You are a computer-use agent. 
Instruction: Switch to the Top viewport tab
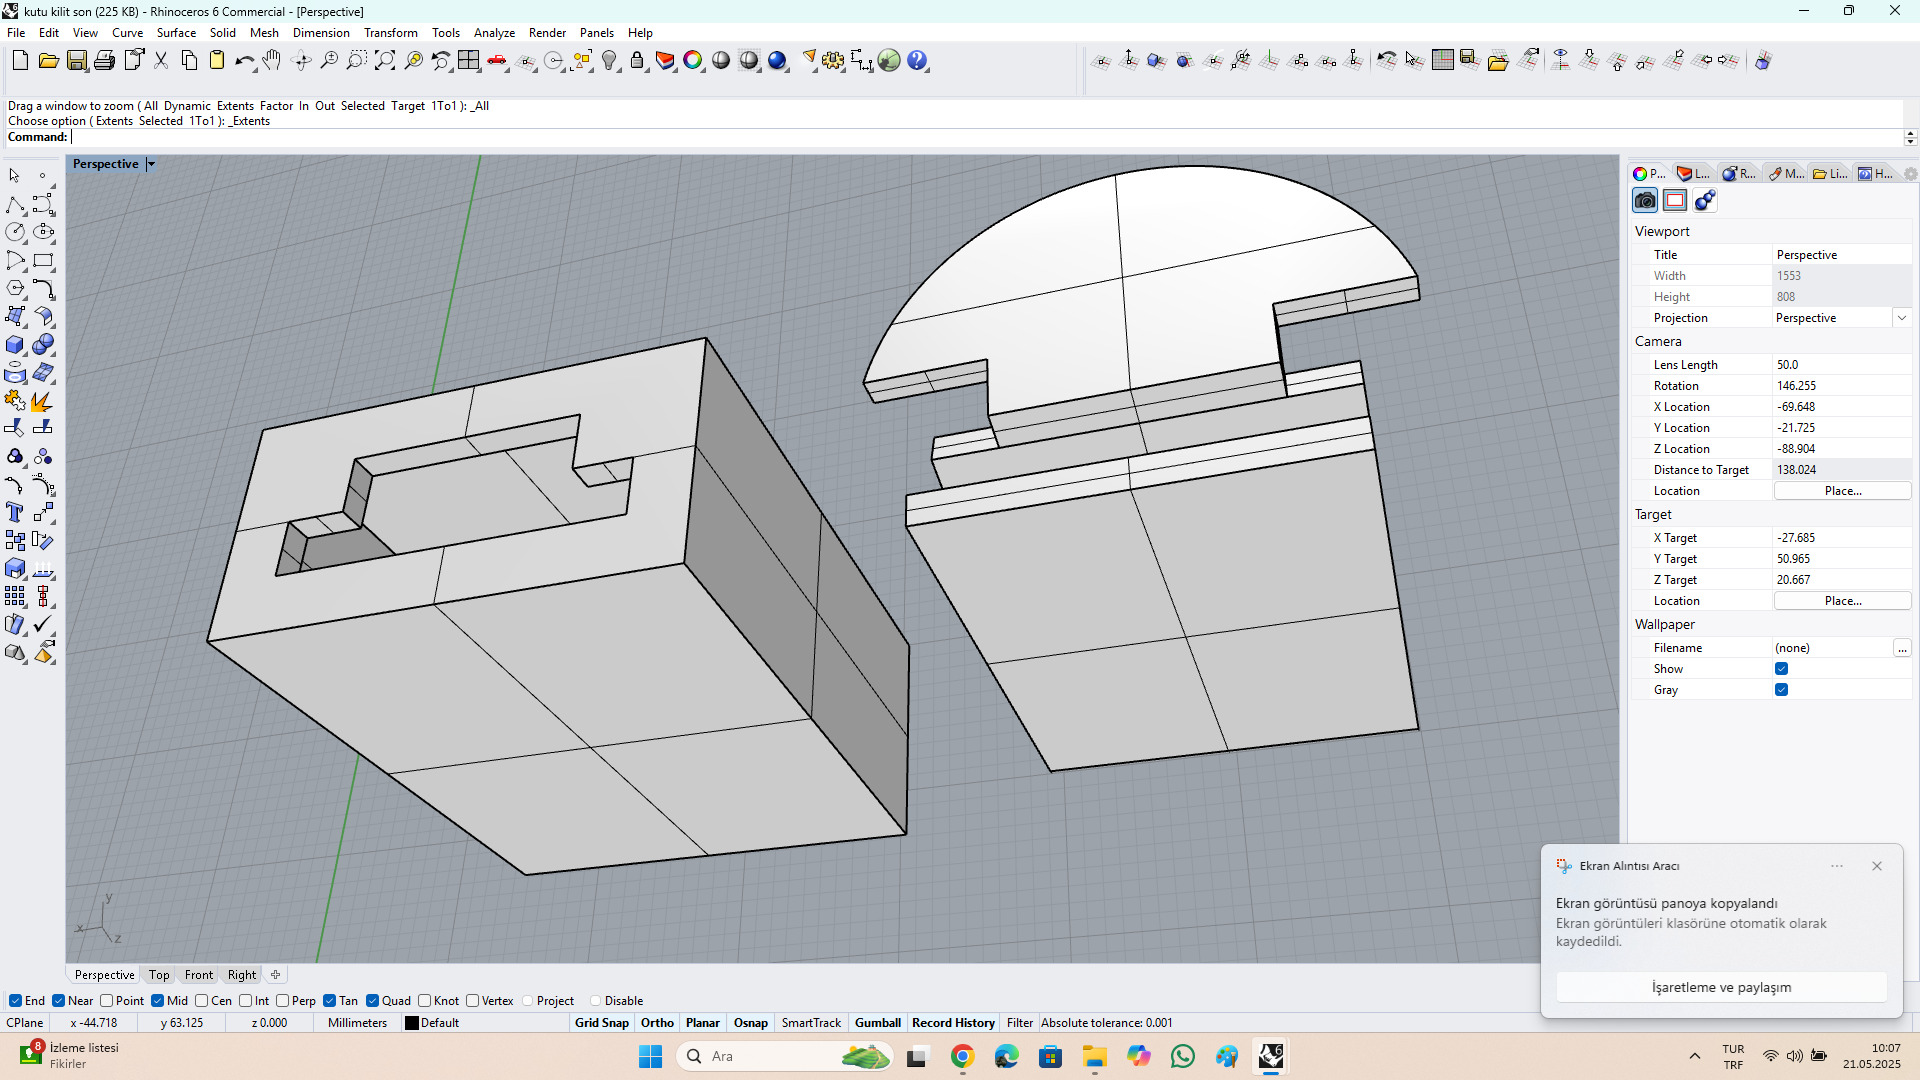click(x=159, y=975)
